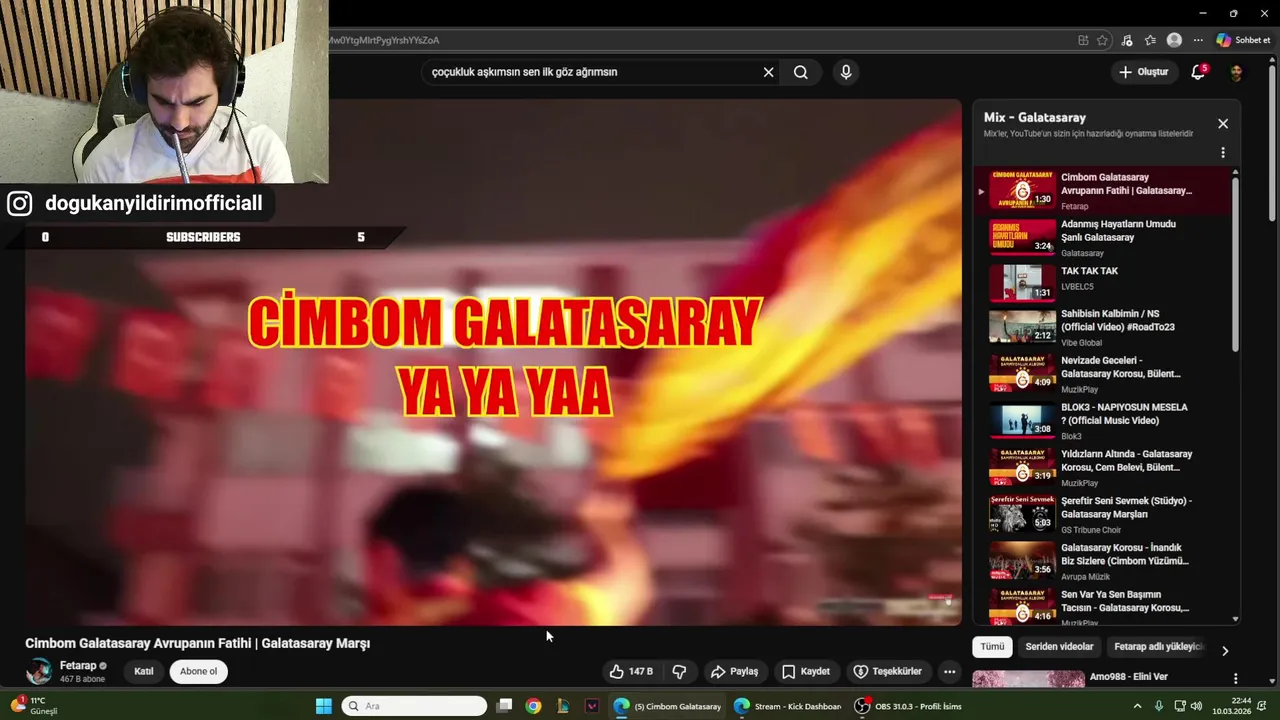Image resolution: width=1280 pixels, height=720 pixels.
Task: Like the video with 147 B likes
Action: click(631, 671)
